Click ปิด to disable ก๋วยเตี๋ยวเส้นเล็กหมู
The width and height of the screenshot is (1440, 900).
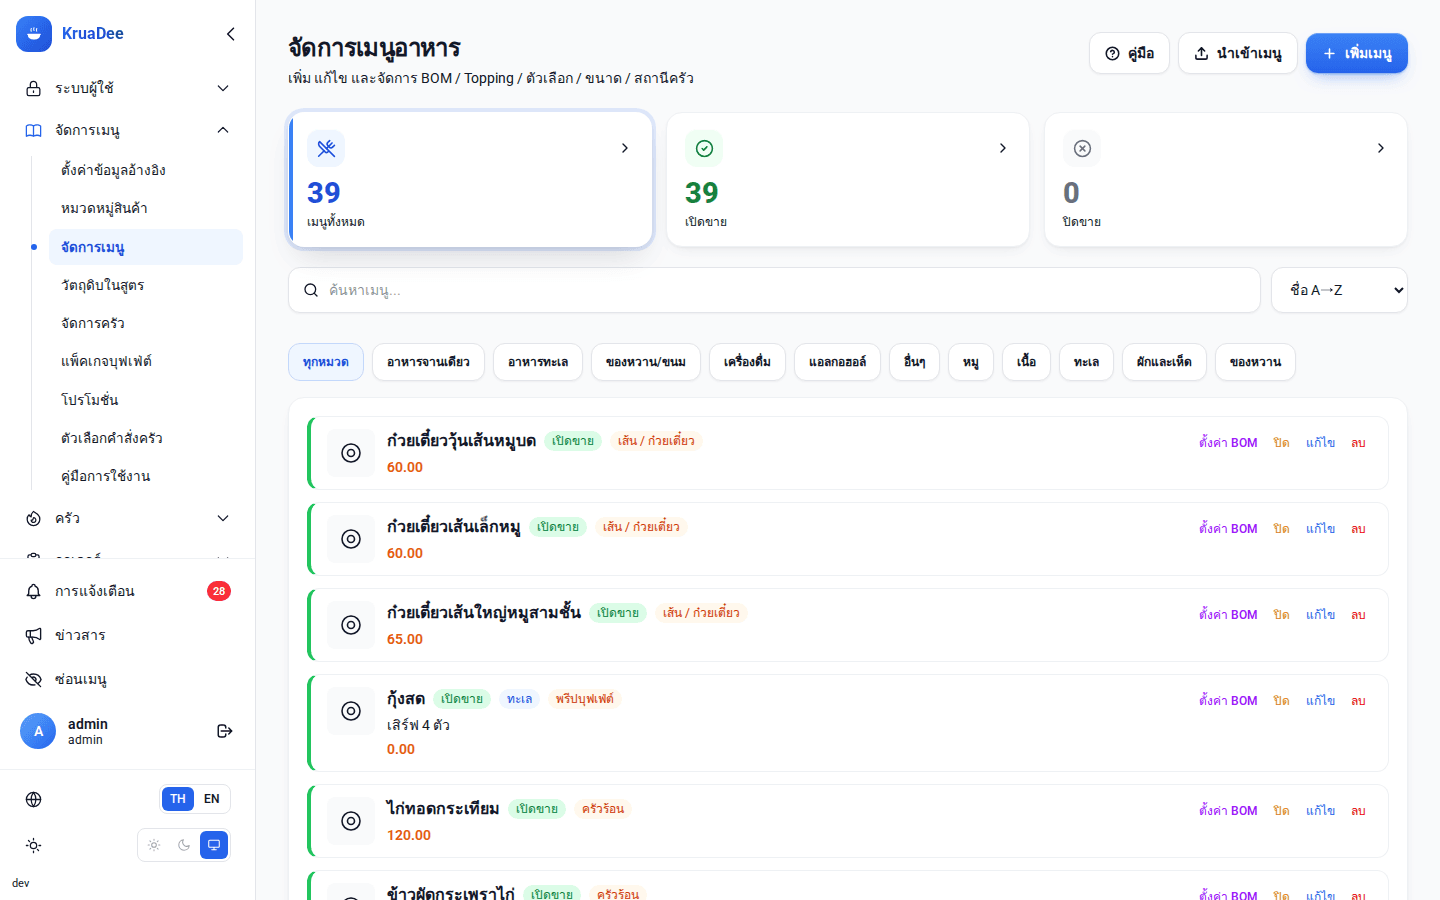(x=1281, y=529)
